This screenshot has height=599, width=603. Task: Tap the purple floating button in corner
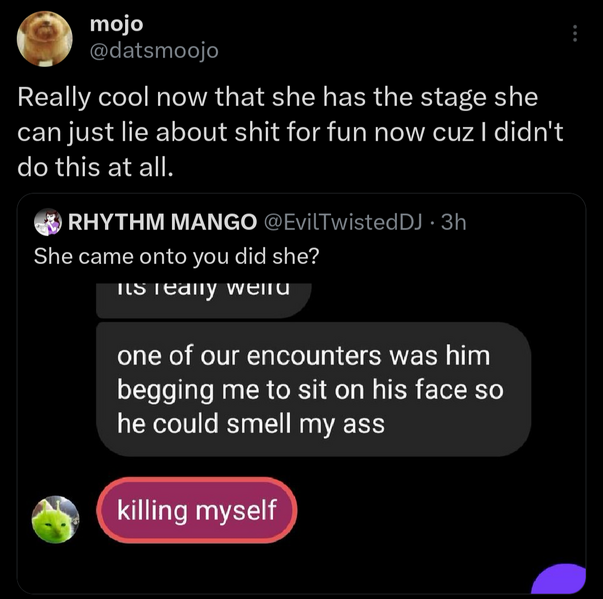558,579
